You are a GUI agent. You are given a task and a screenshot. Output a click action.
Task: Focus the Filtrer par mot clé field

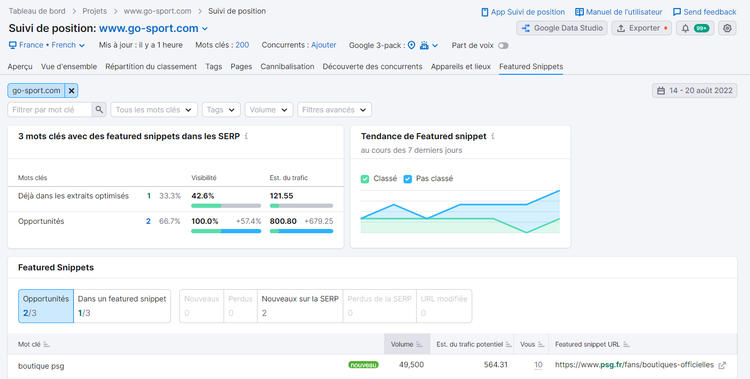point(50,110)
